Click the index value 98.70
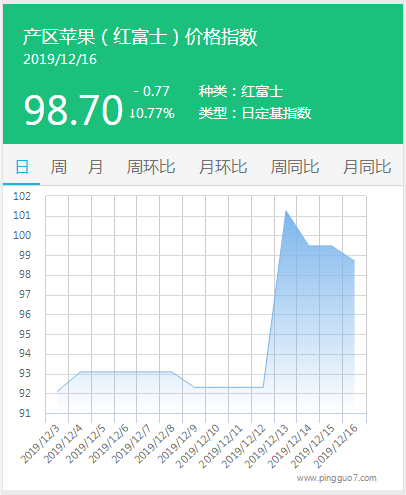This screenshot has width=406, height=495. [73, 110]
